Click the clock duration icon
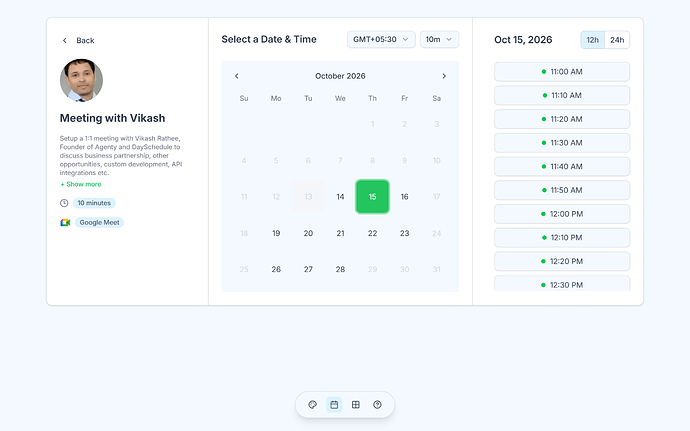Screen dimensions: 690x431 coord(64,203)
